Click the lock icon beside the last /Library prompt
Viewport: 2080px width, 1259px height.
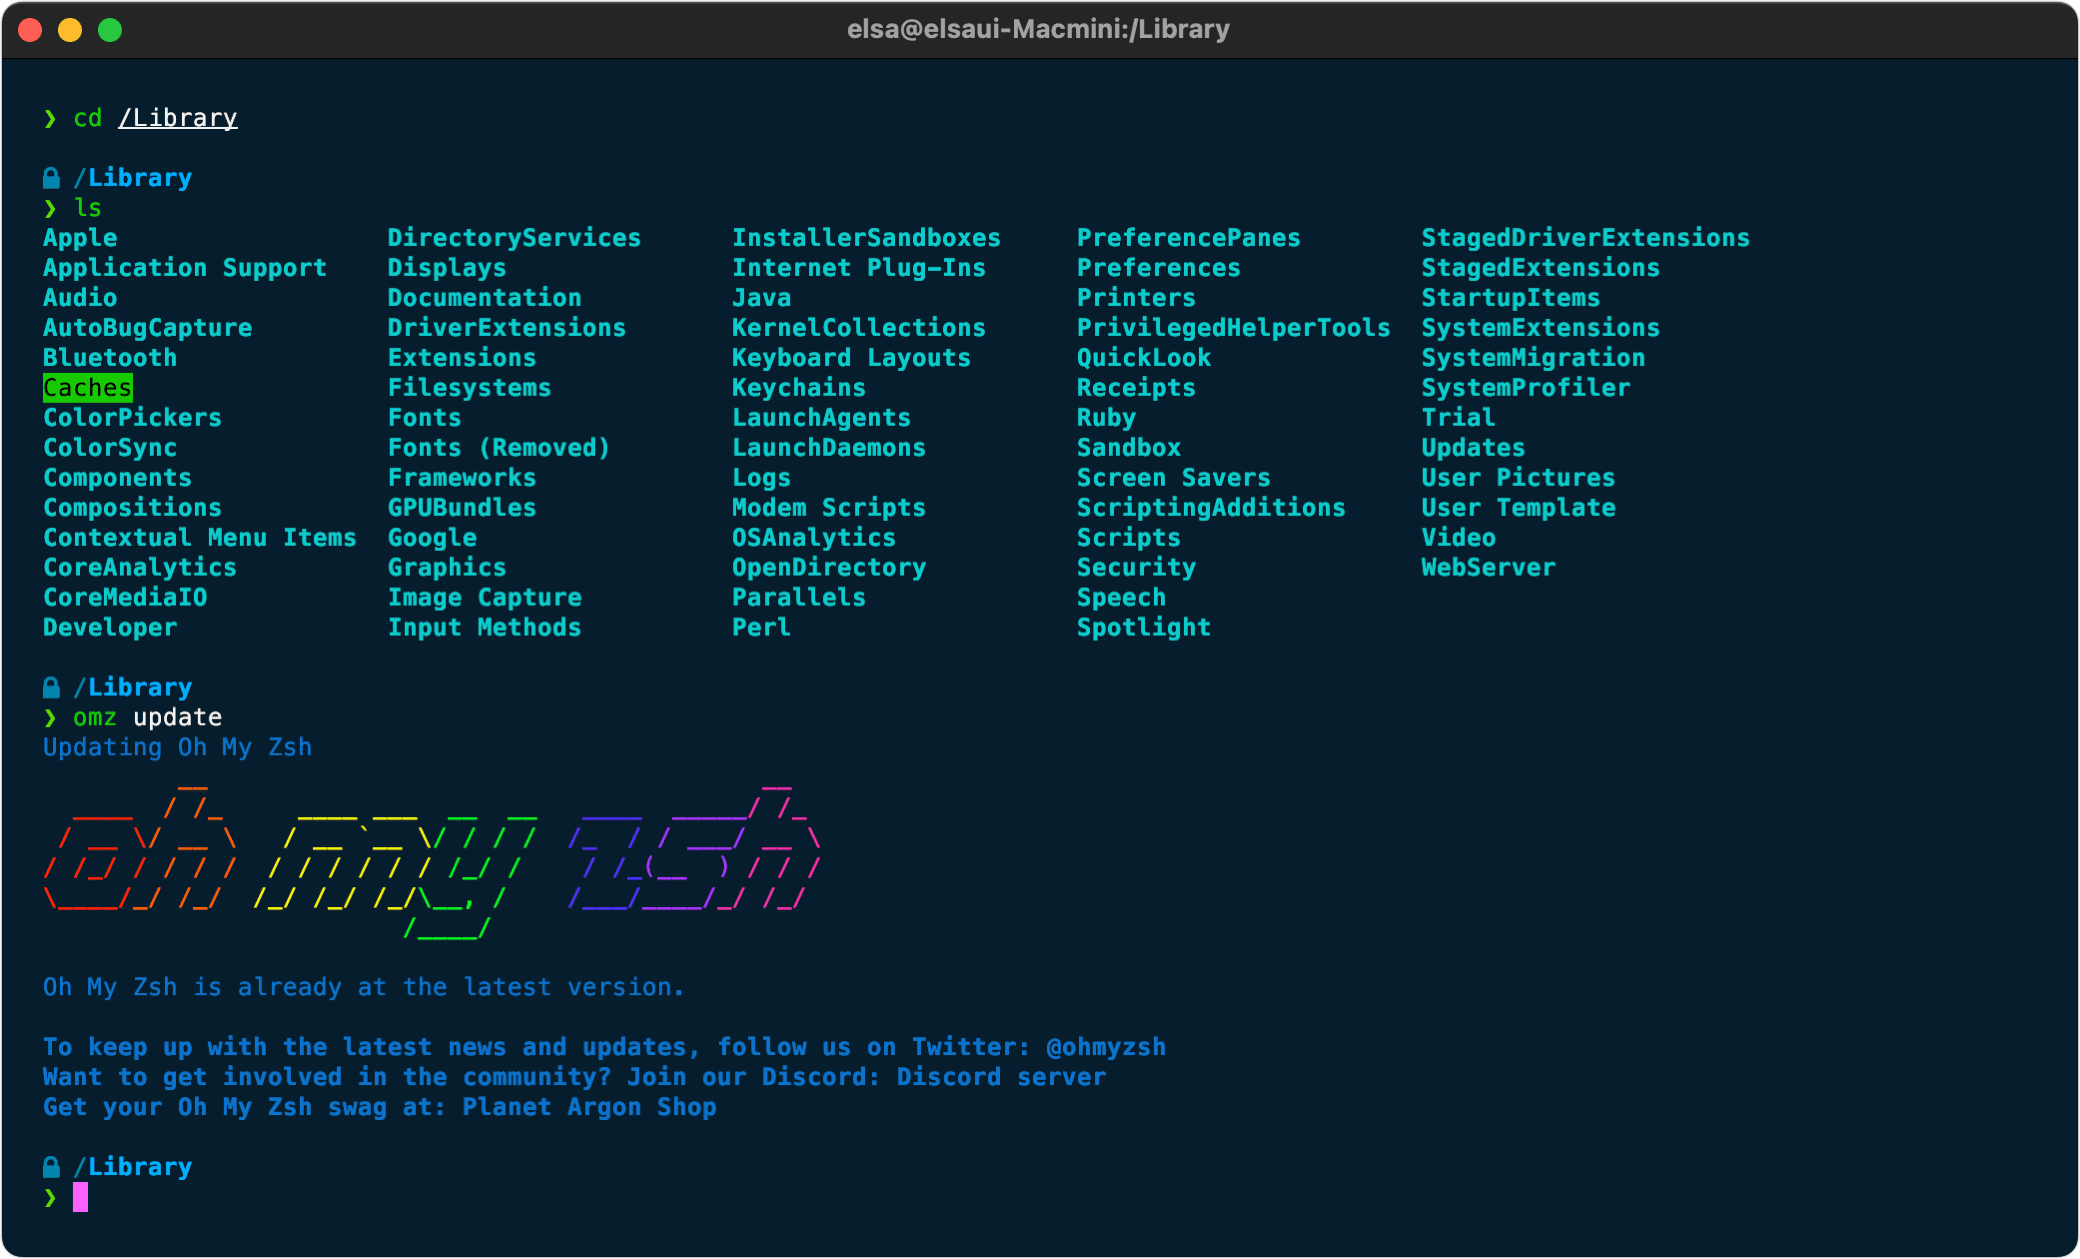click(51, 1167)
